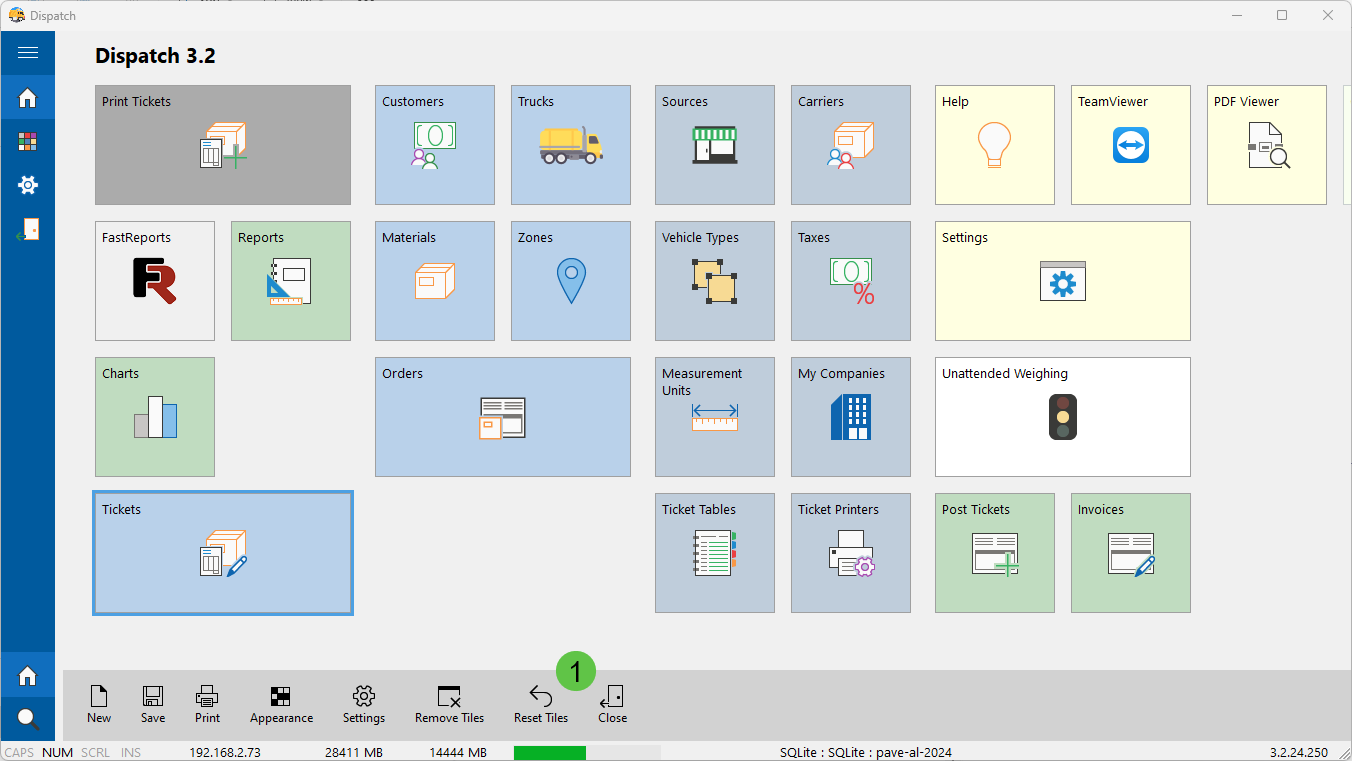Viewport: 1352px width, 761px height.
Task: Open the Trucks tile
Action: click(570, 145)
